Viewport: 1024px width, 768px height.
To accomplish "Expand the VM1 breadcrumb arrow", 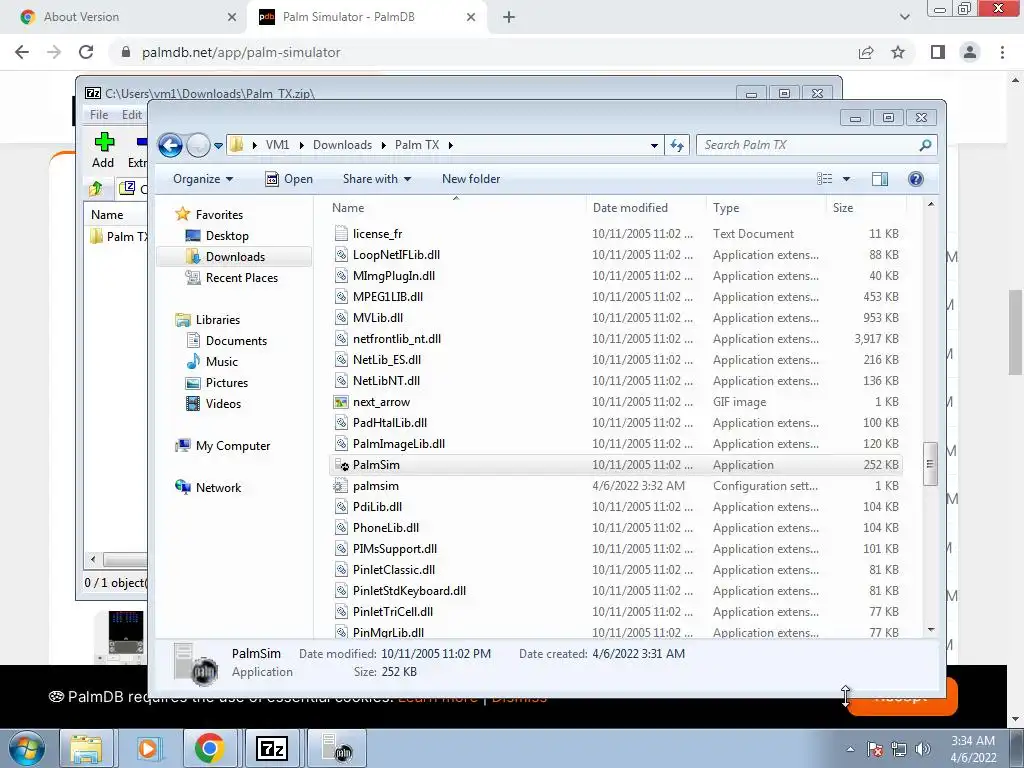I will [x=301, y=145].
